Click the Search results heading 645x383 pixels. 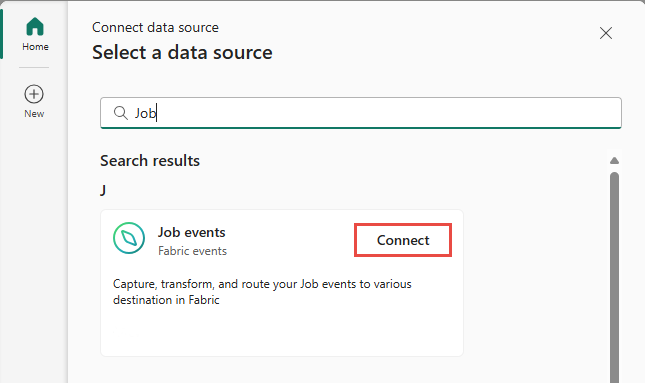[x=150, y=161]
